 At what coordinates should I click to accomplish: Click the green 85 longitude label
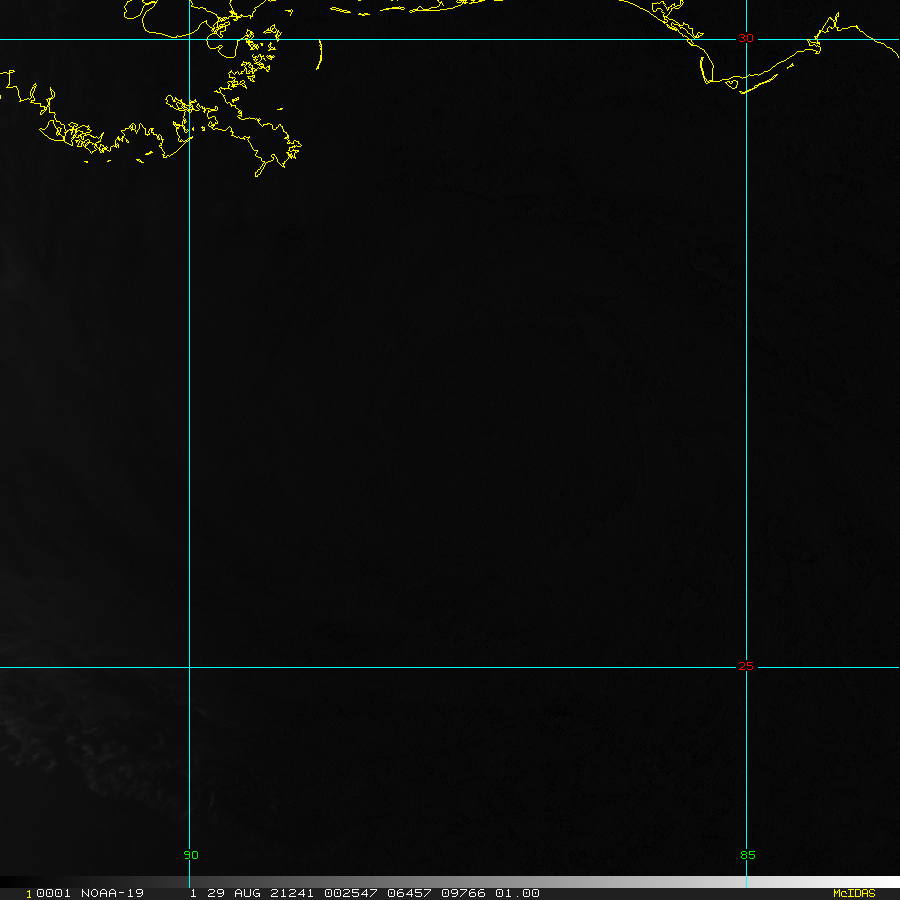click(x=747, y=855)
